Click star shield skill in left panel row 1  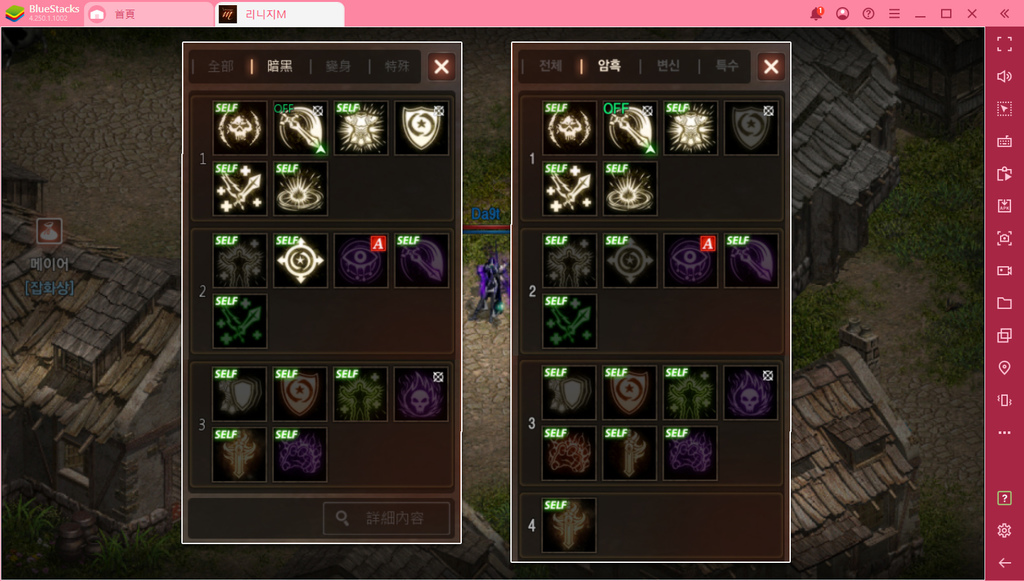tap(421, 128)
